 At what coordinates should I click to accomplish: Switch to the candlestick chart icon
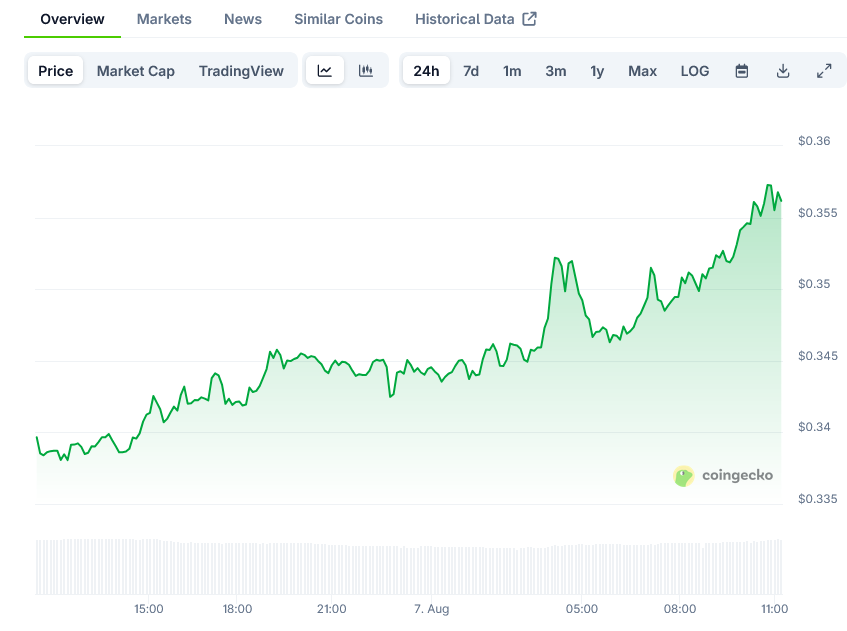point(366,71)
